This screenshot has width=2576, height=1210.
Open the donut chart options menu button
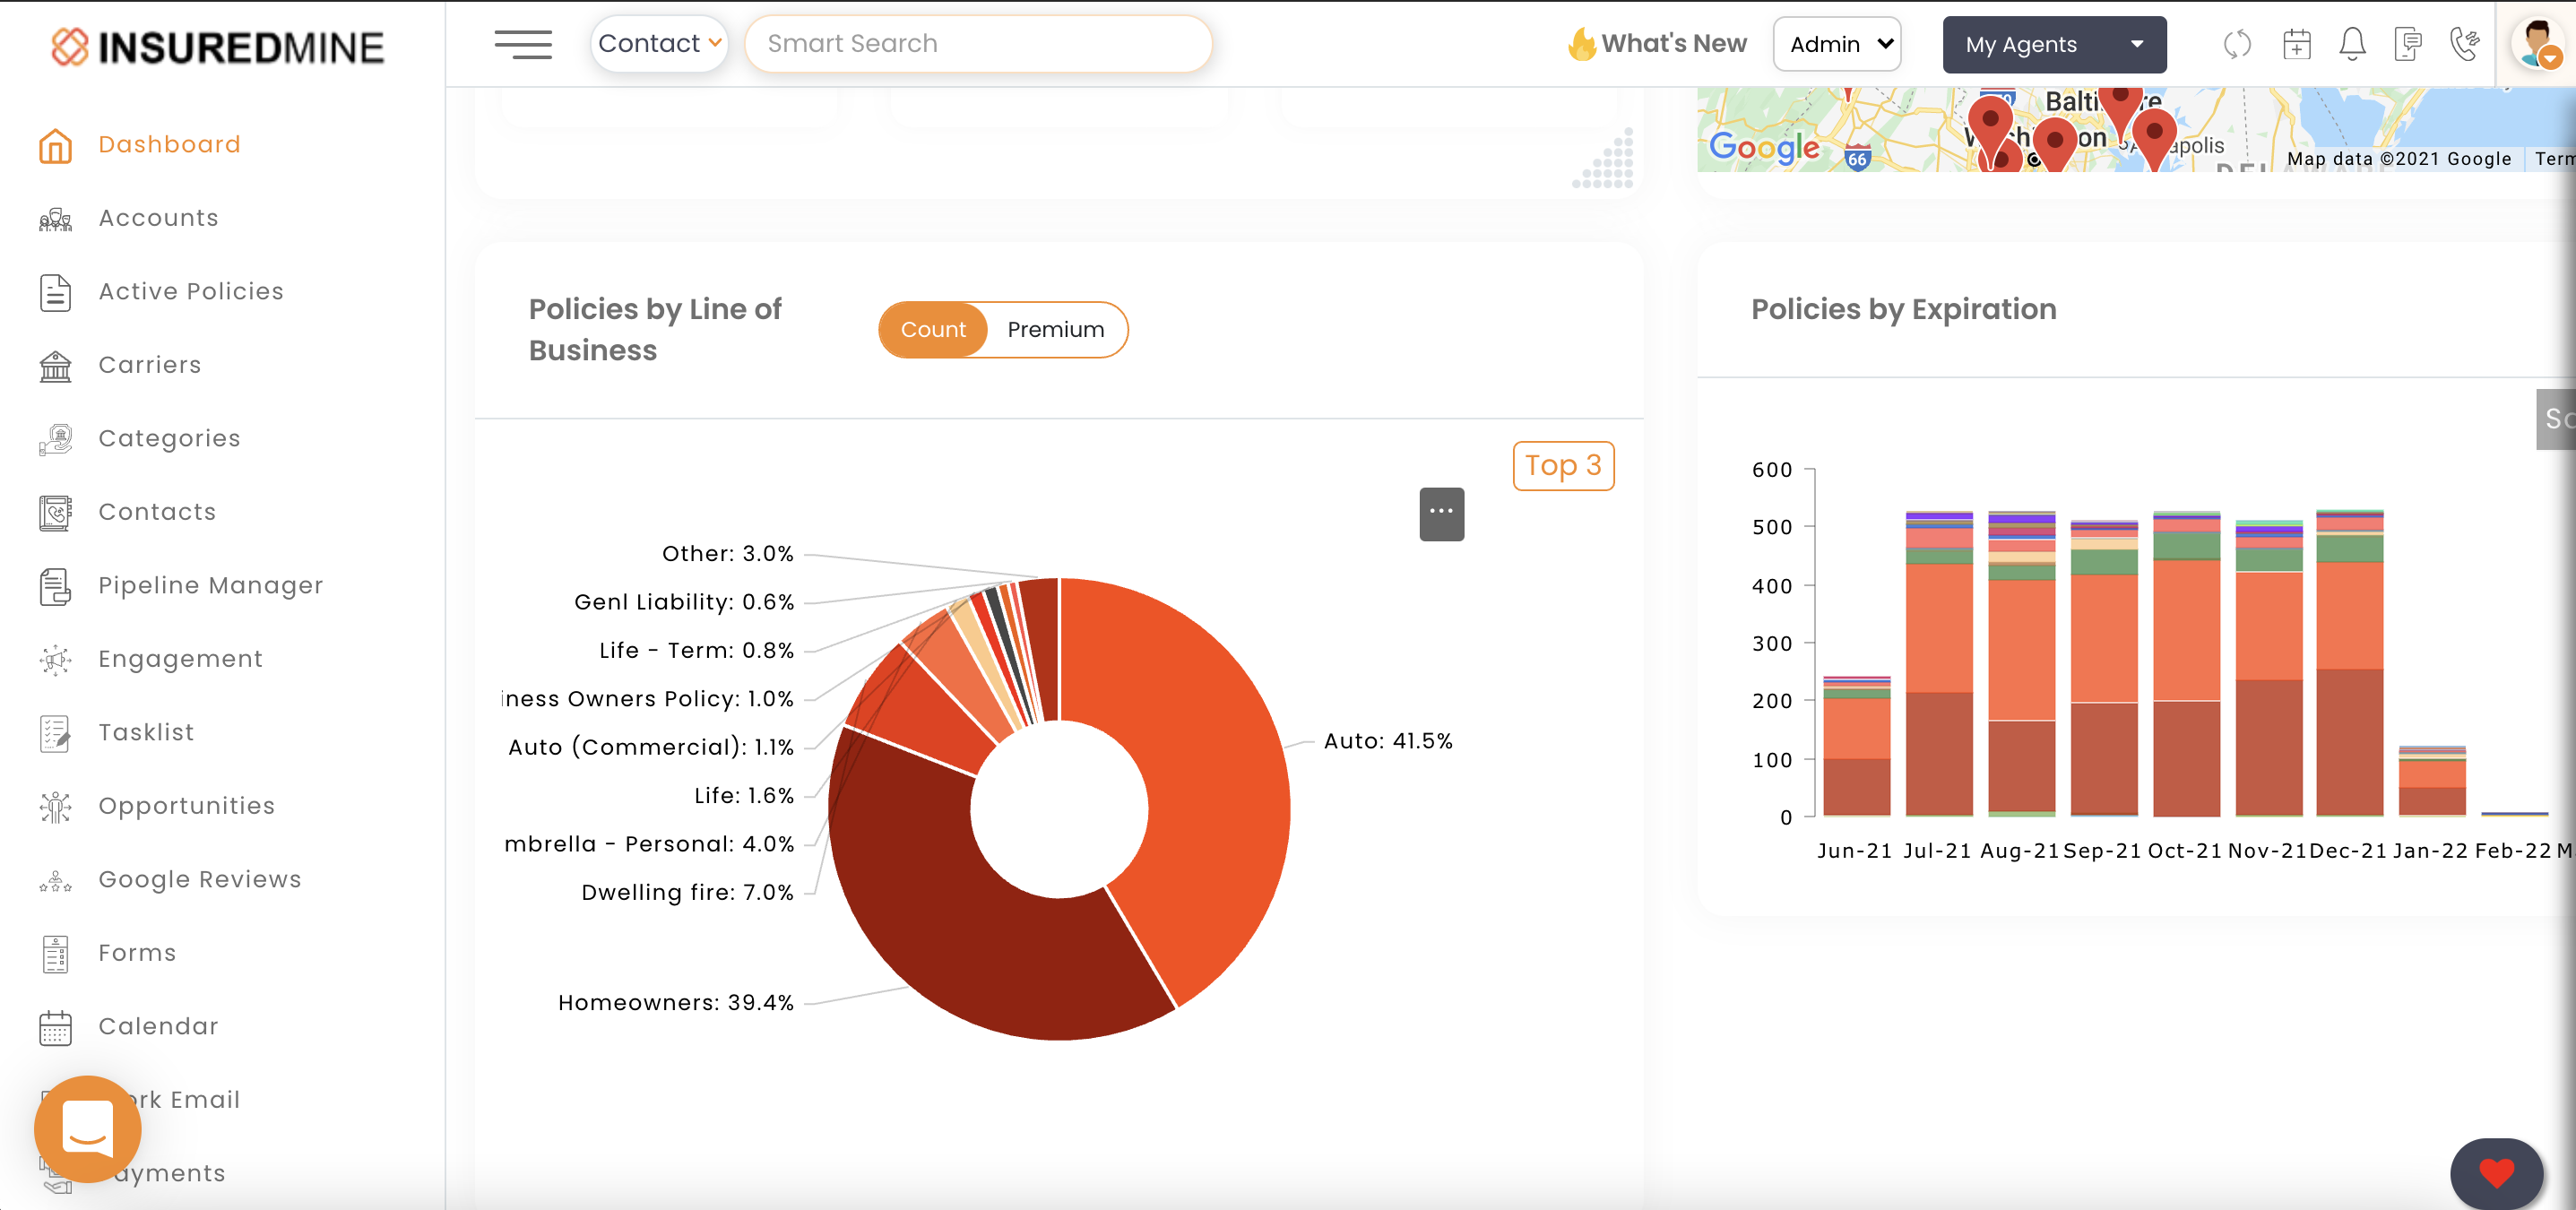1441,513
